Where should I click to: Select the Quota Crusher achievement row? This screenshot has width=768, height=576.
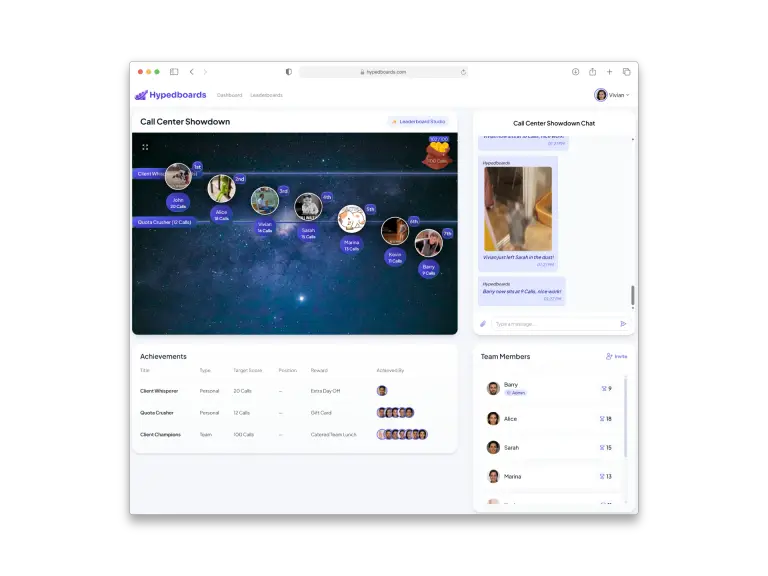[294, 412]
